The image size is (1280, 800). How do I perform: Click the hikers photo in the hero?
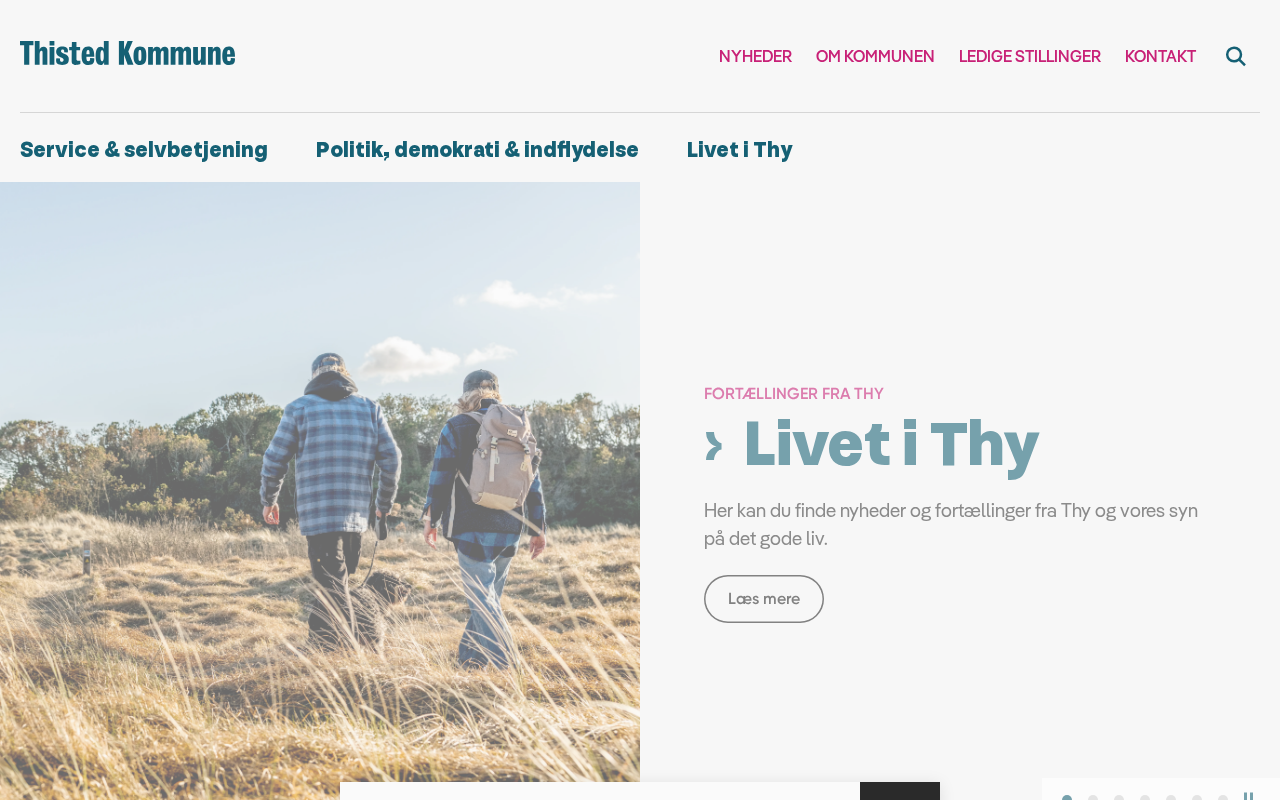tap(320, 490)
